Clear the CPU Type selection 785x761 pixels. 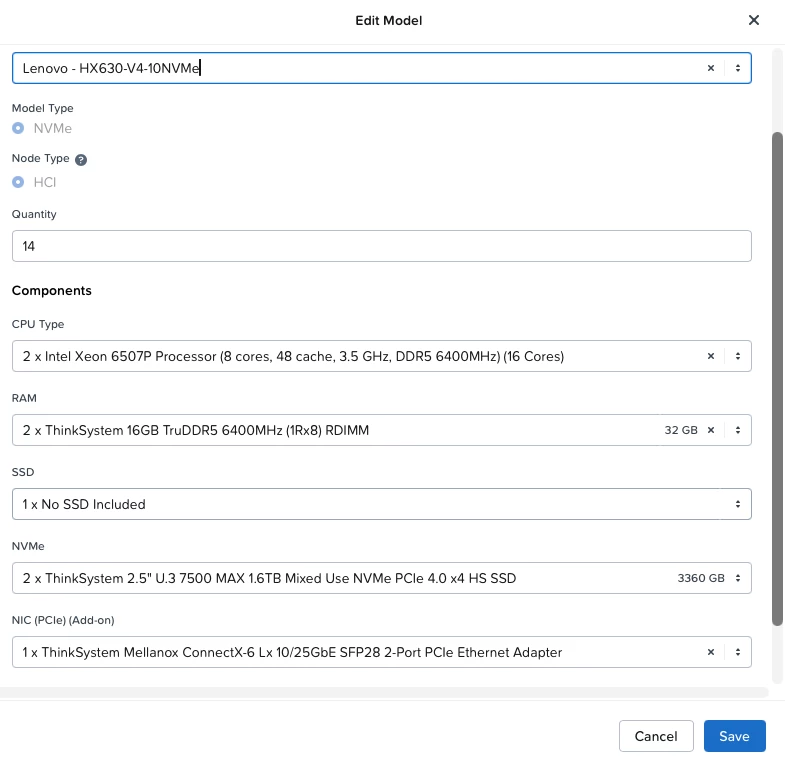(x=710, y=356)
